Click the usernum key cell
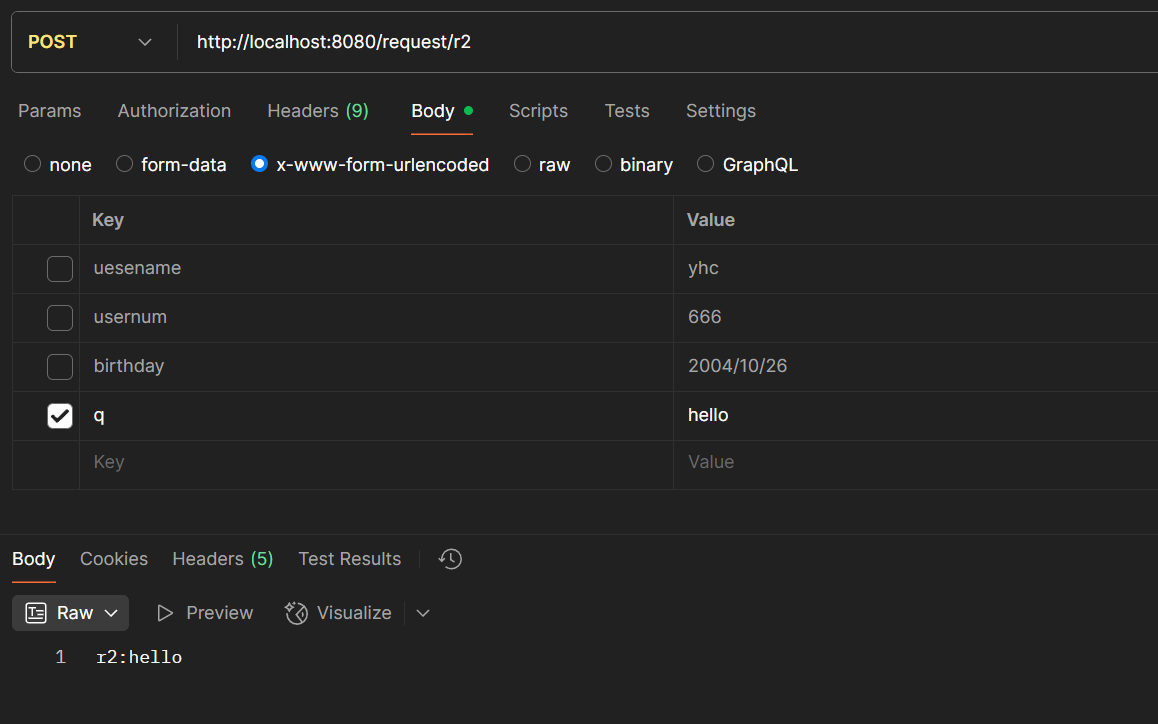Image resolution: width=1158 pixels, height=724 pixels. pyautogui.click(x=376, y=317)
